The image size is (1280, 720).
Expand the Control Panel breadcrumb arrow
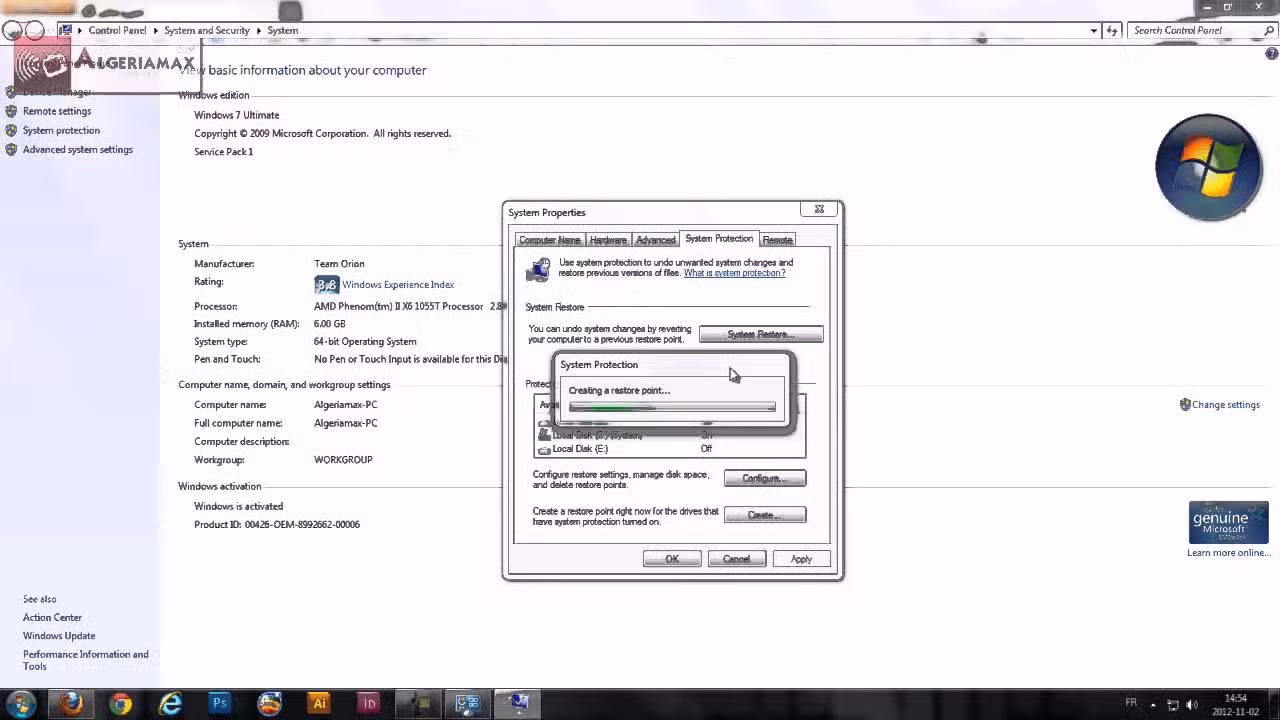coord(155,31)
